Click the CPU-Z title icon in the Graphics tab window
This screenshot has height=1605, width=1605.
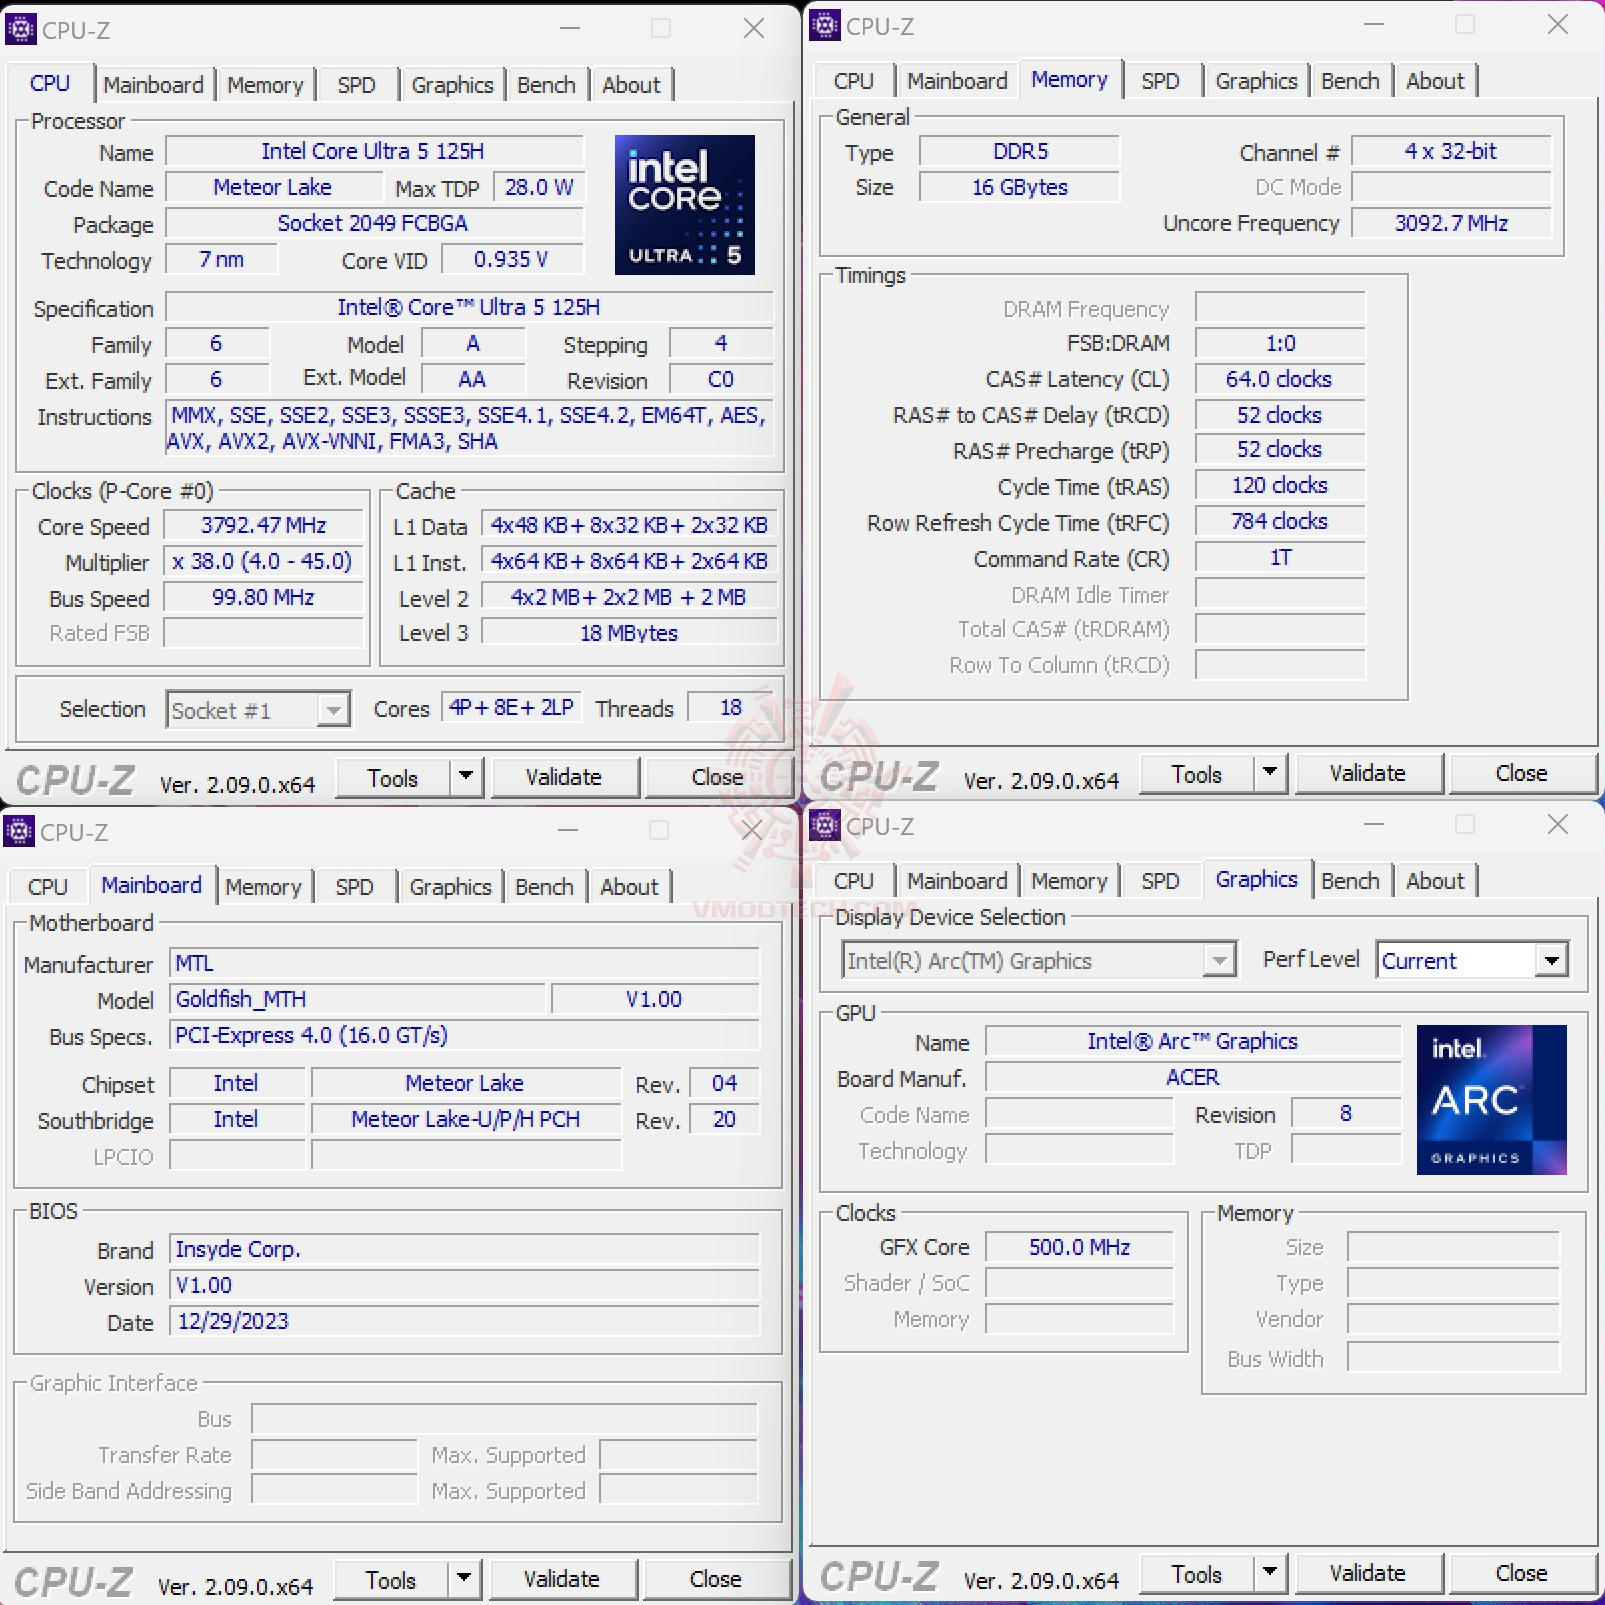click(x=824, y=826)
